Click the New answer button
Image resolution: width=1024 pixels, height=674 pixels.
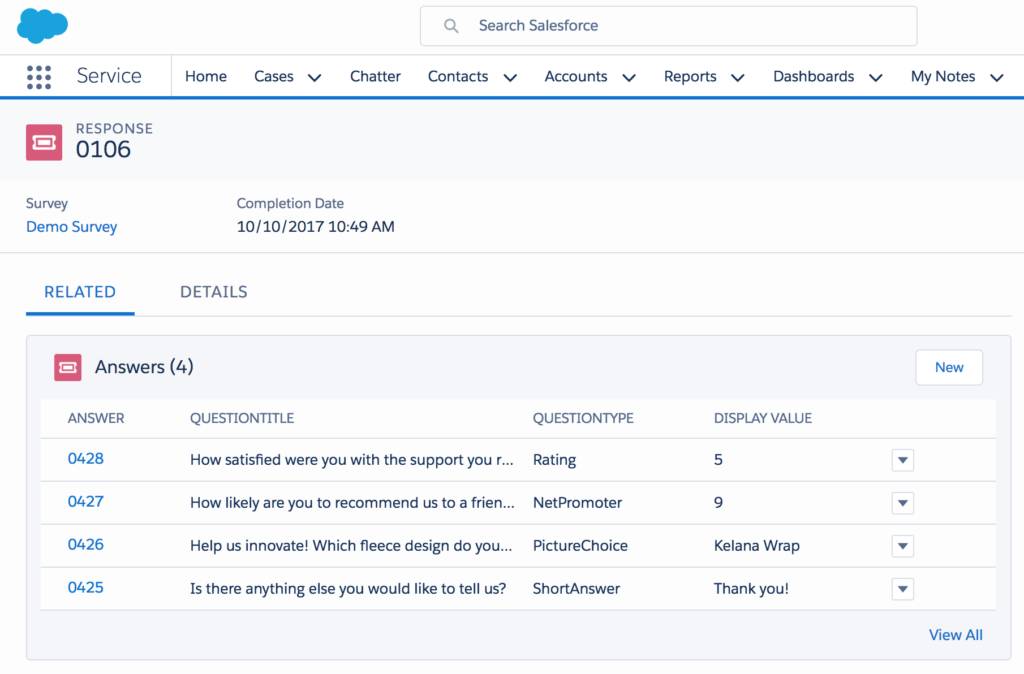click(x=949, y=367)
